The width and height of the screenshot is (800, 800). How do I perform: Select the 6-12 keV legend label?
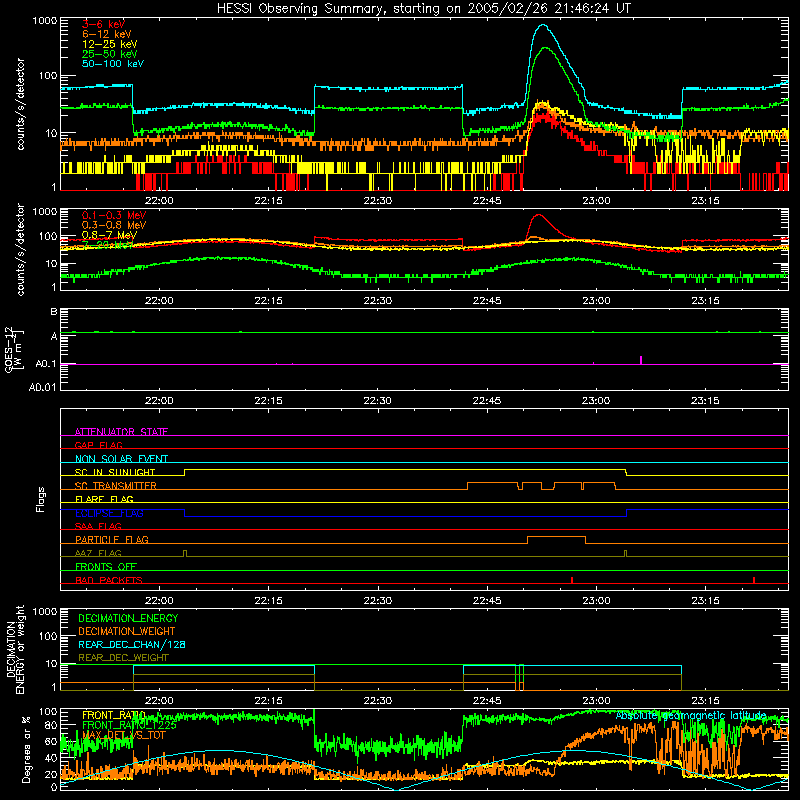point(107,34)
